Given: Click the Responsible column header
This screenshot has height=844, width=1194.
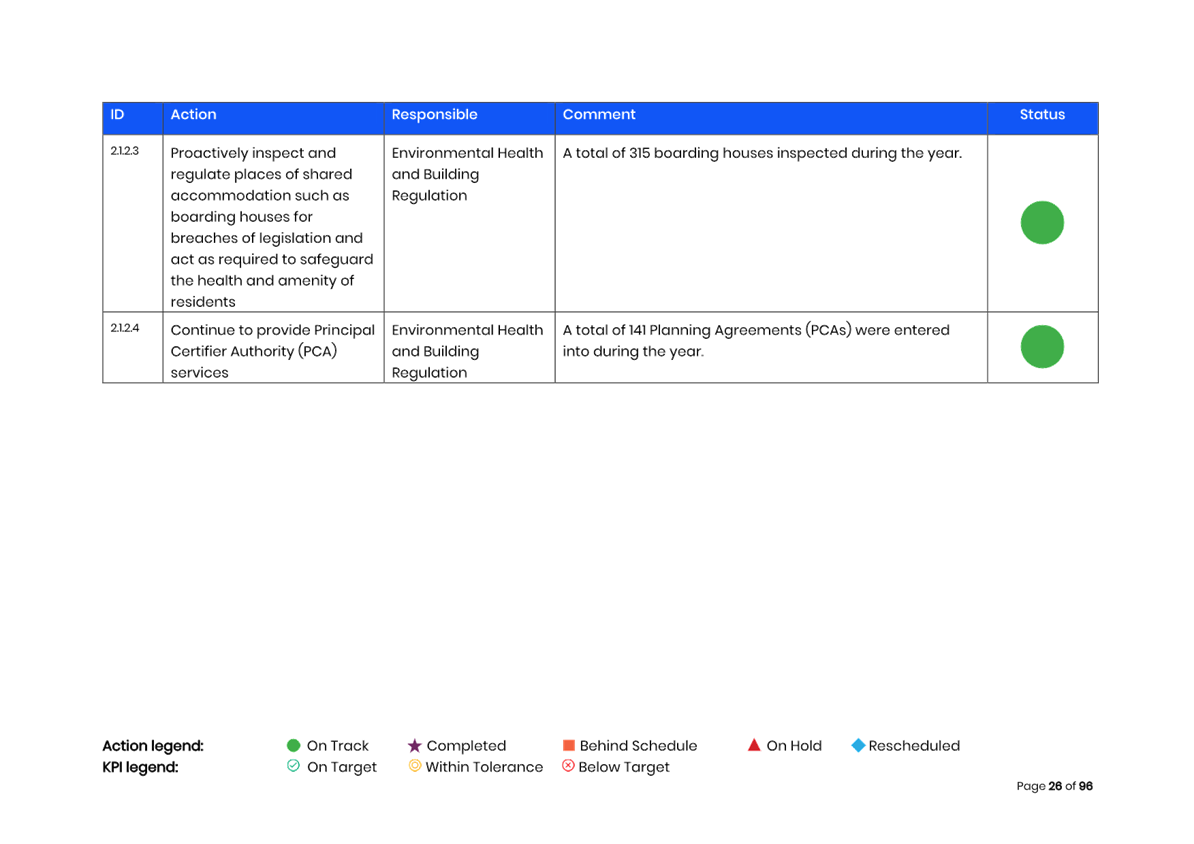Looking at the screenshot, I should (x=434, y=115).
